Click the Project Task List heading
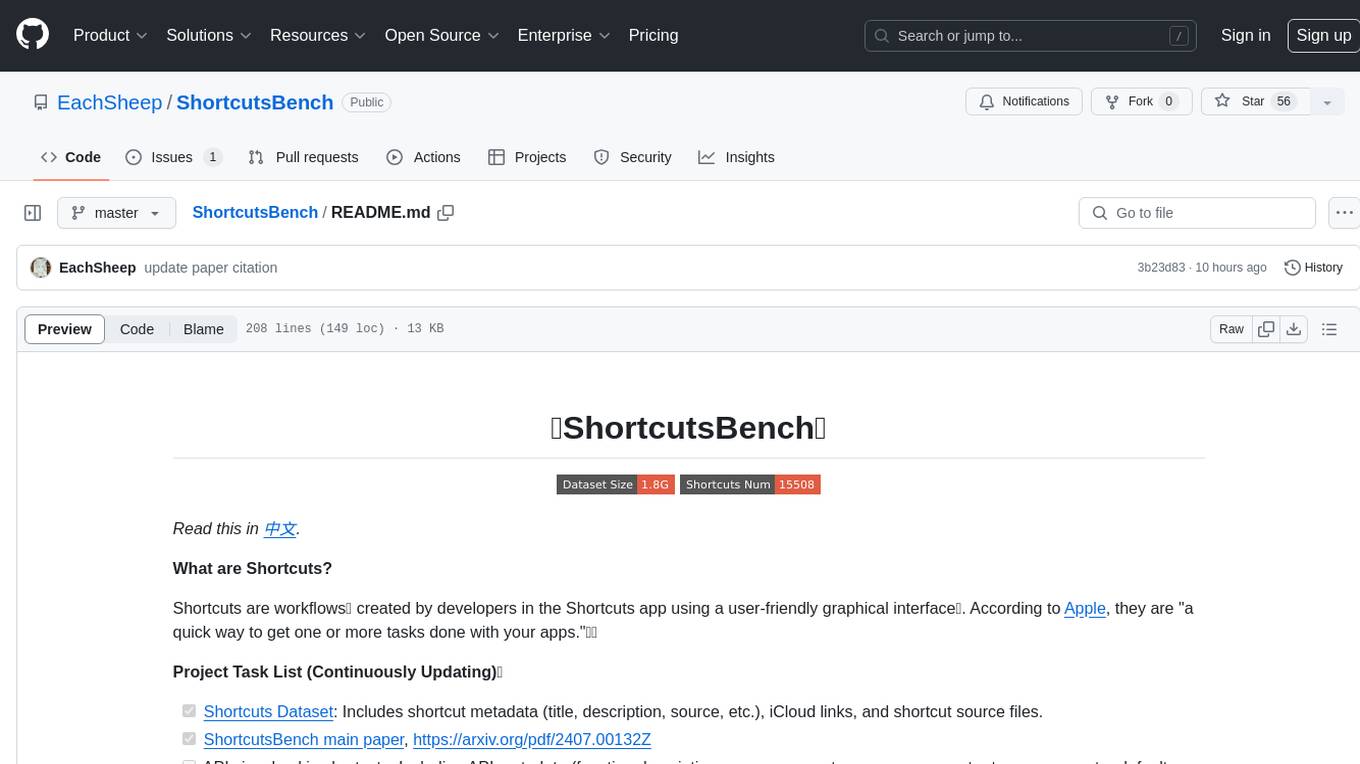This screenshot has width=1360, height=764. click(x=337, y=672)
